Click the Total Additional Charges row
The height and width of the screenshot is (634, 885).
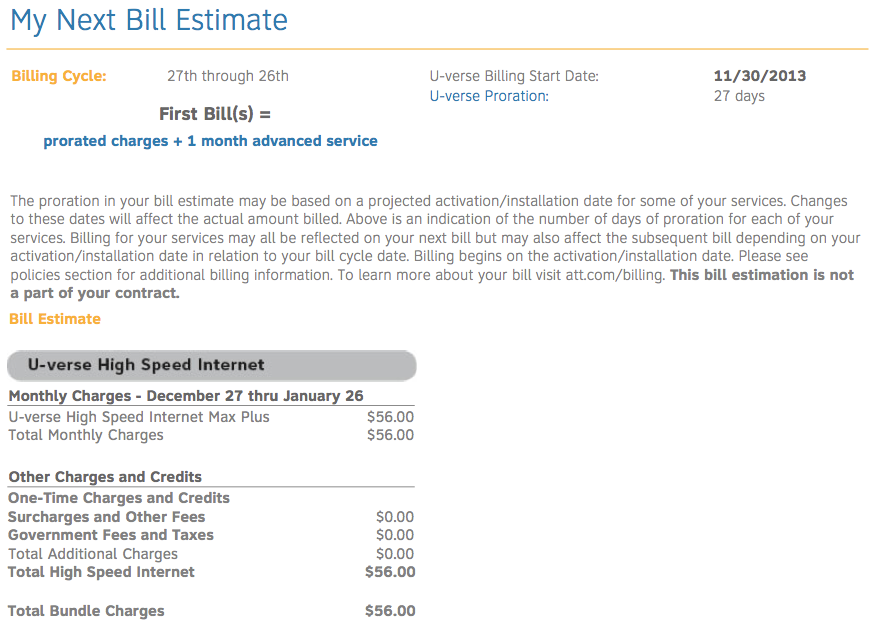211,554
